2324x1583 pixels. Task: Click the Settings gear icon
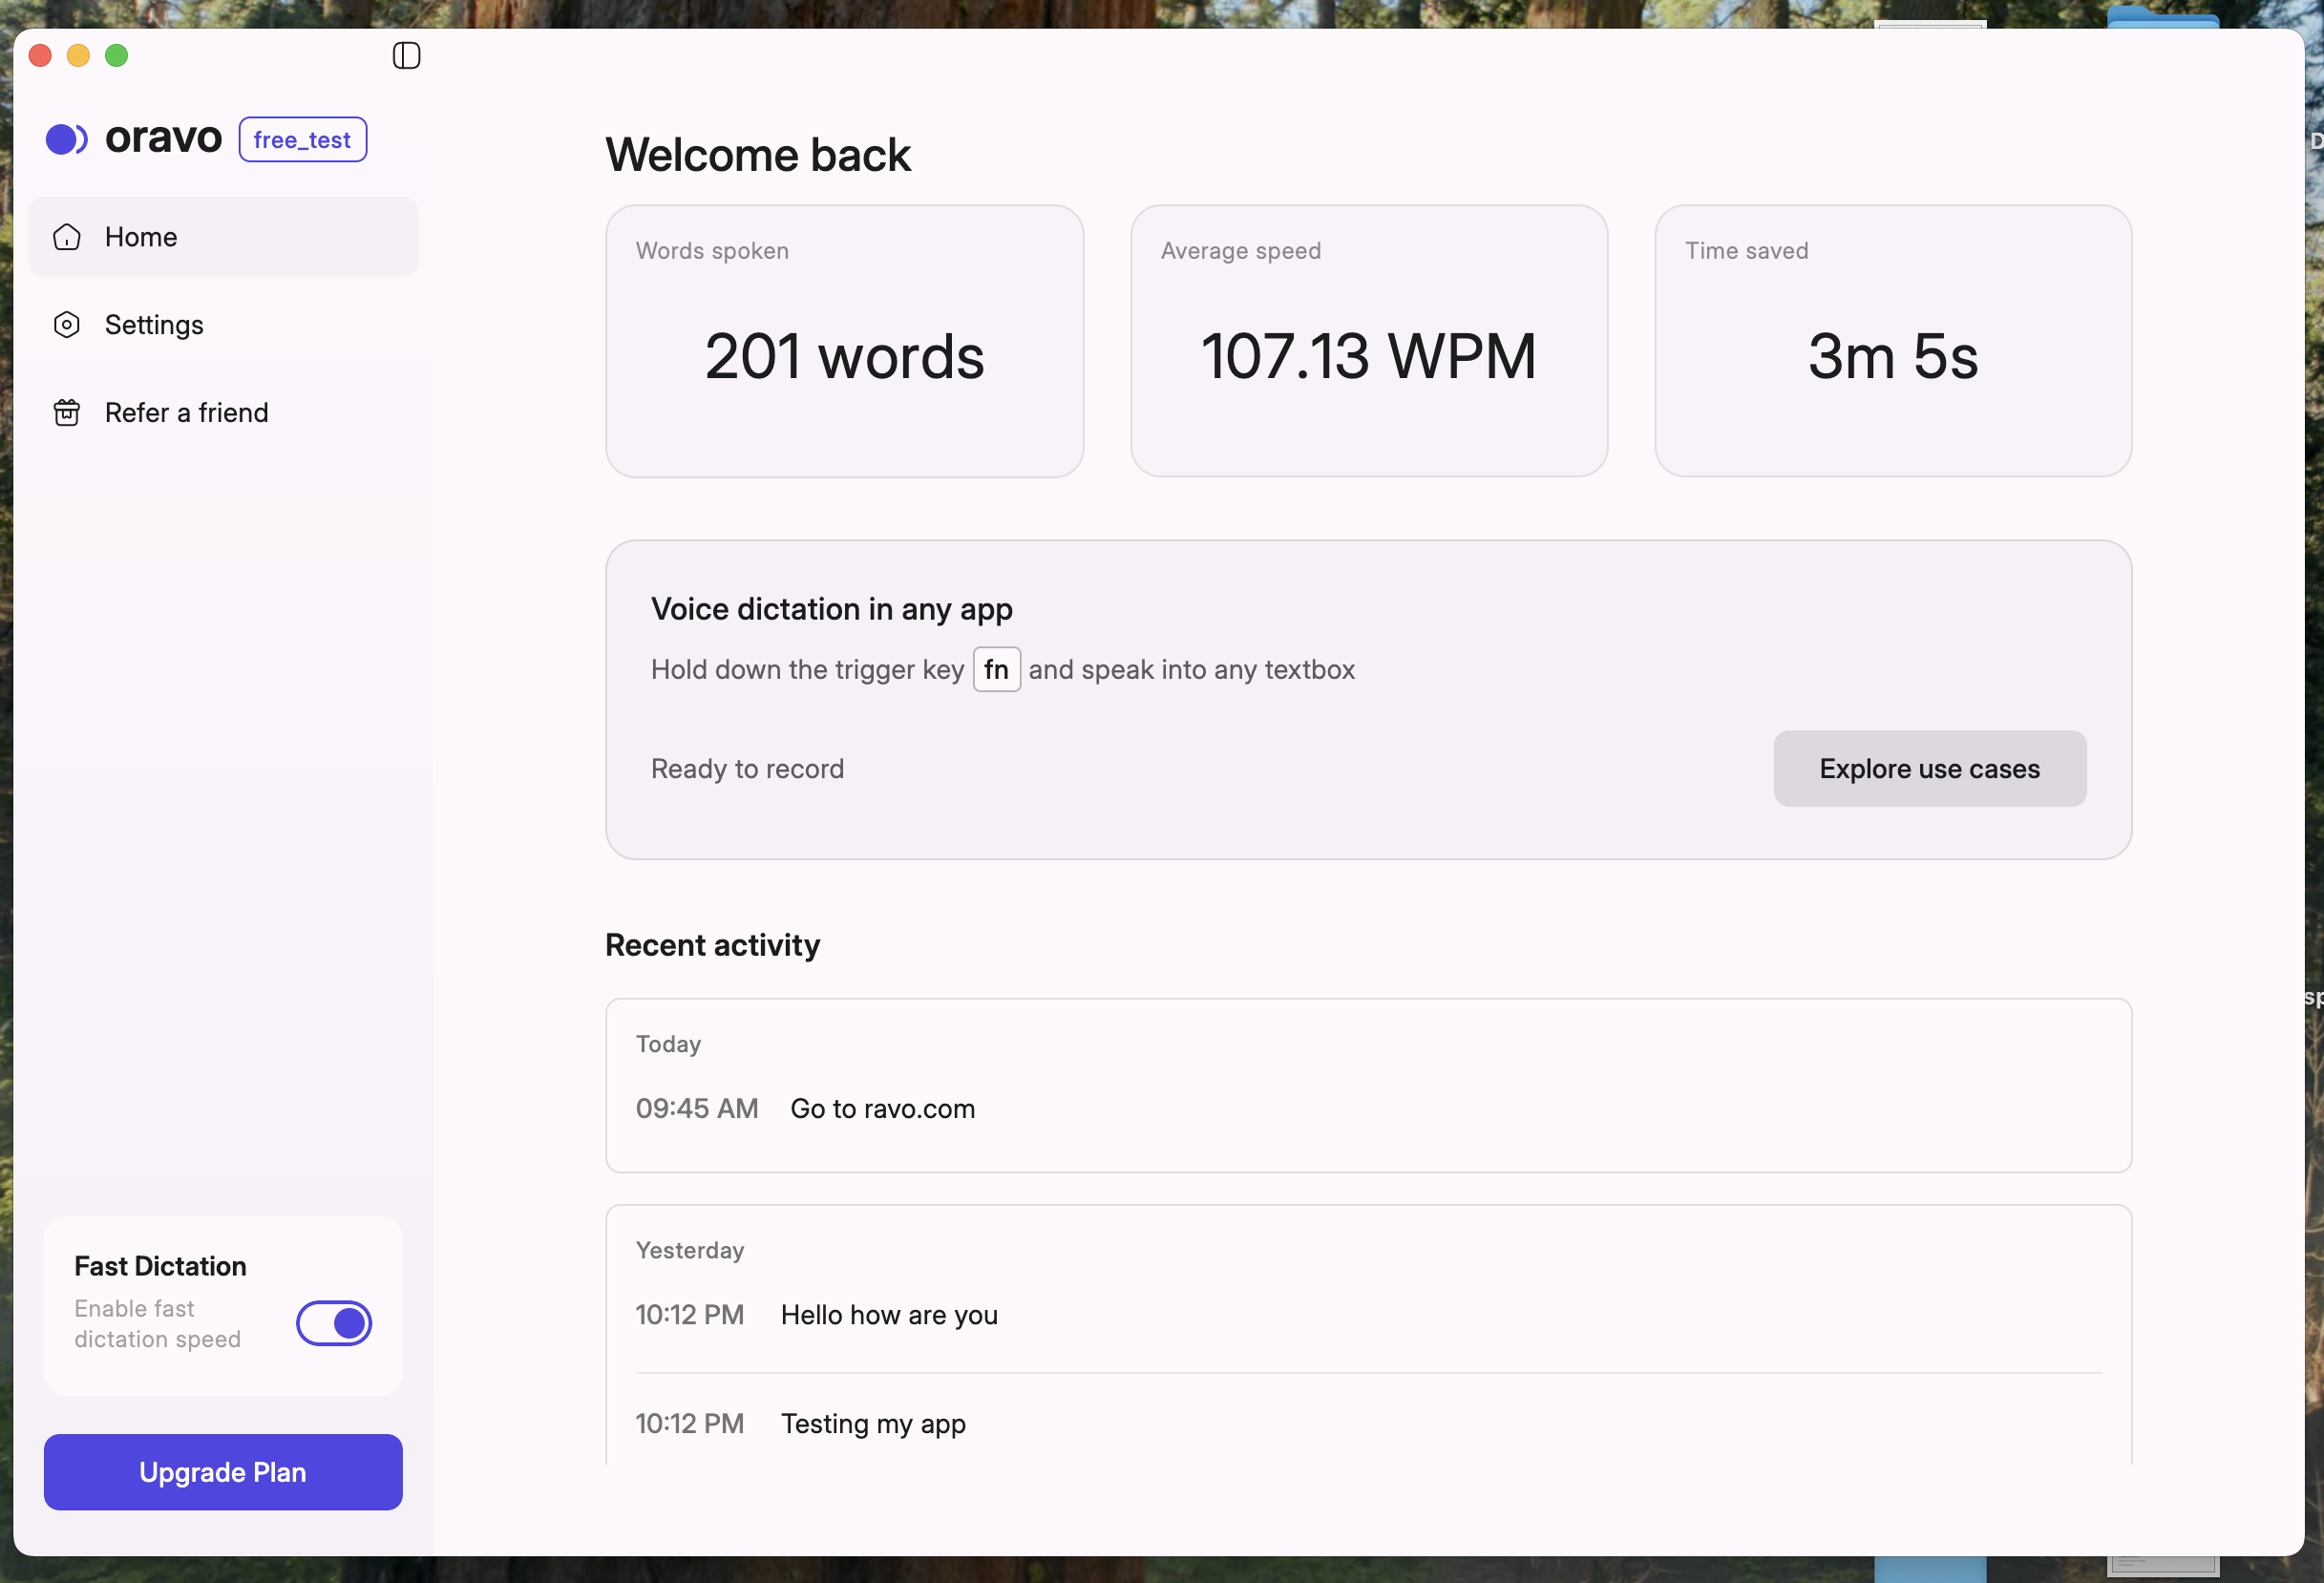coord(67,325)
